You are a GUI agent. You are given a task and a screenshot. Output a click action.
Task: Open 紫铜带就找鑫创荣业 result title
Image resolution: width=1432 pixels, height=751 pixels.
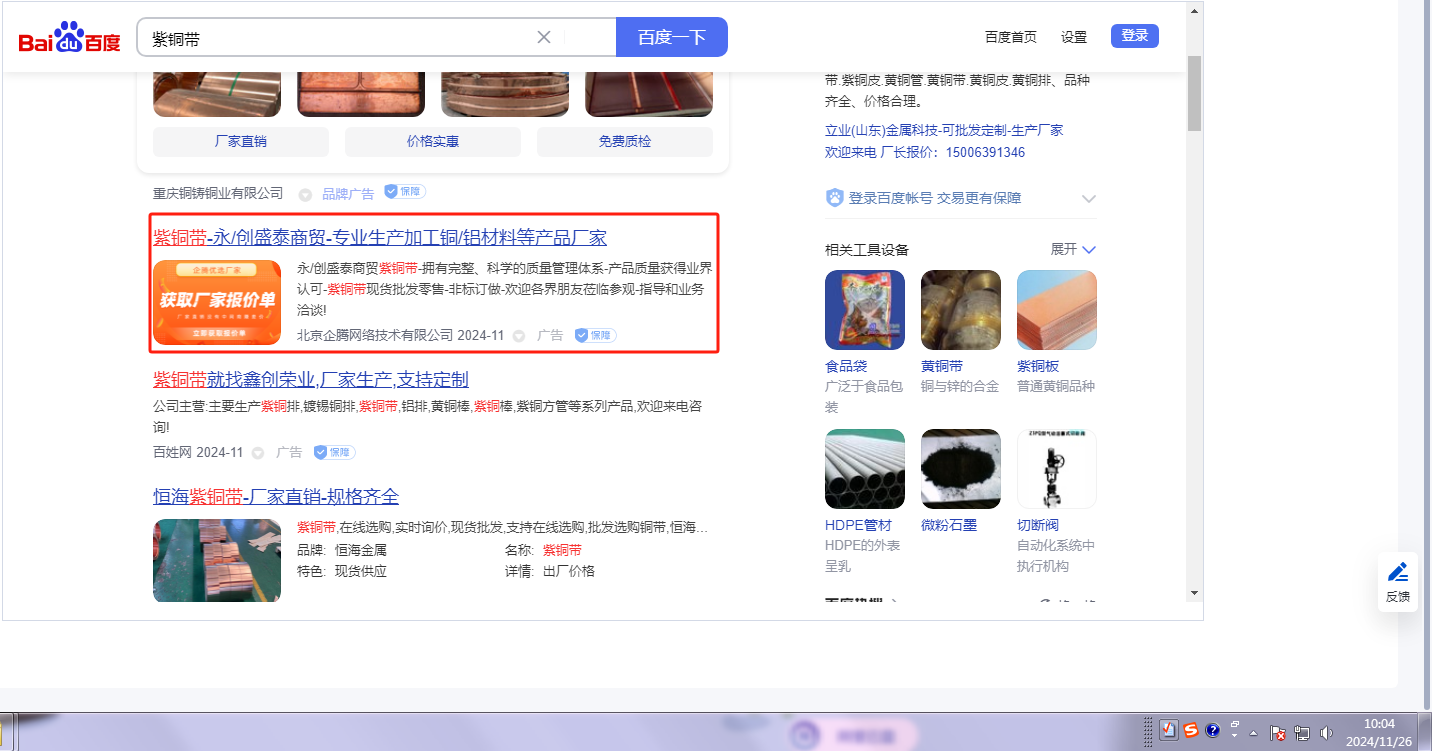(311, 380)
